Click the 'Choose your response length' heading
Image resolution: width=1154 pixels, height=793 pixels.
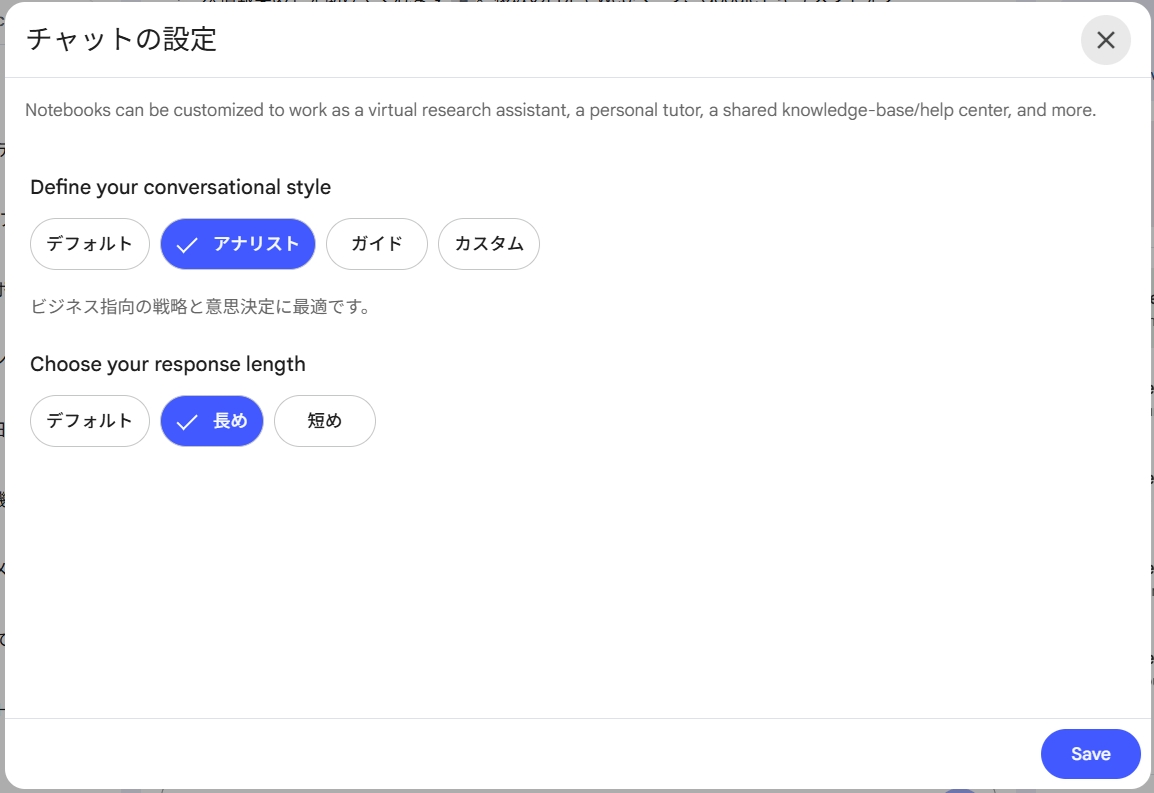pyautogui.click(x=168, y=364)
